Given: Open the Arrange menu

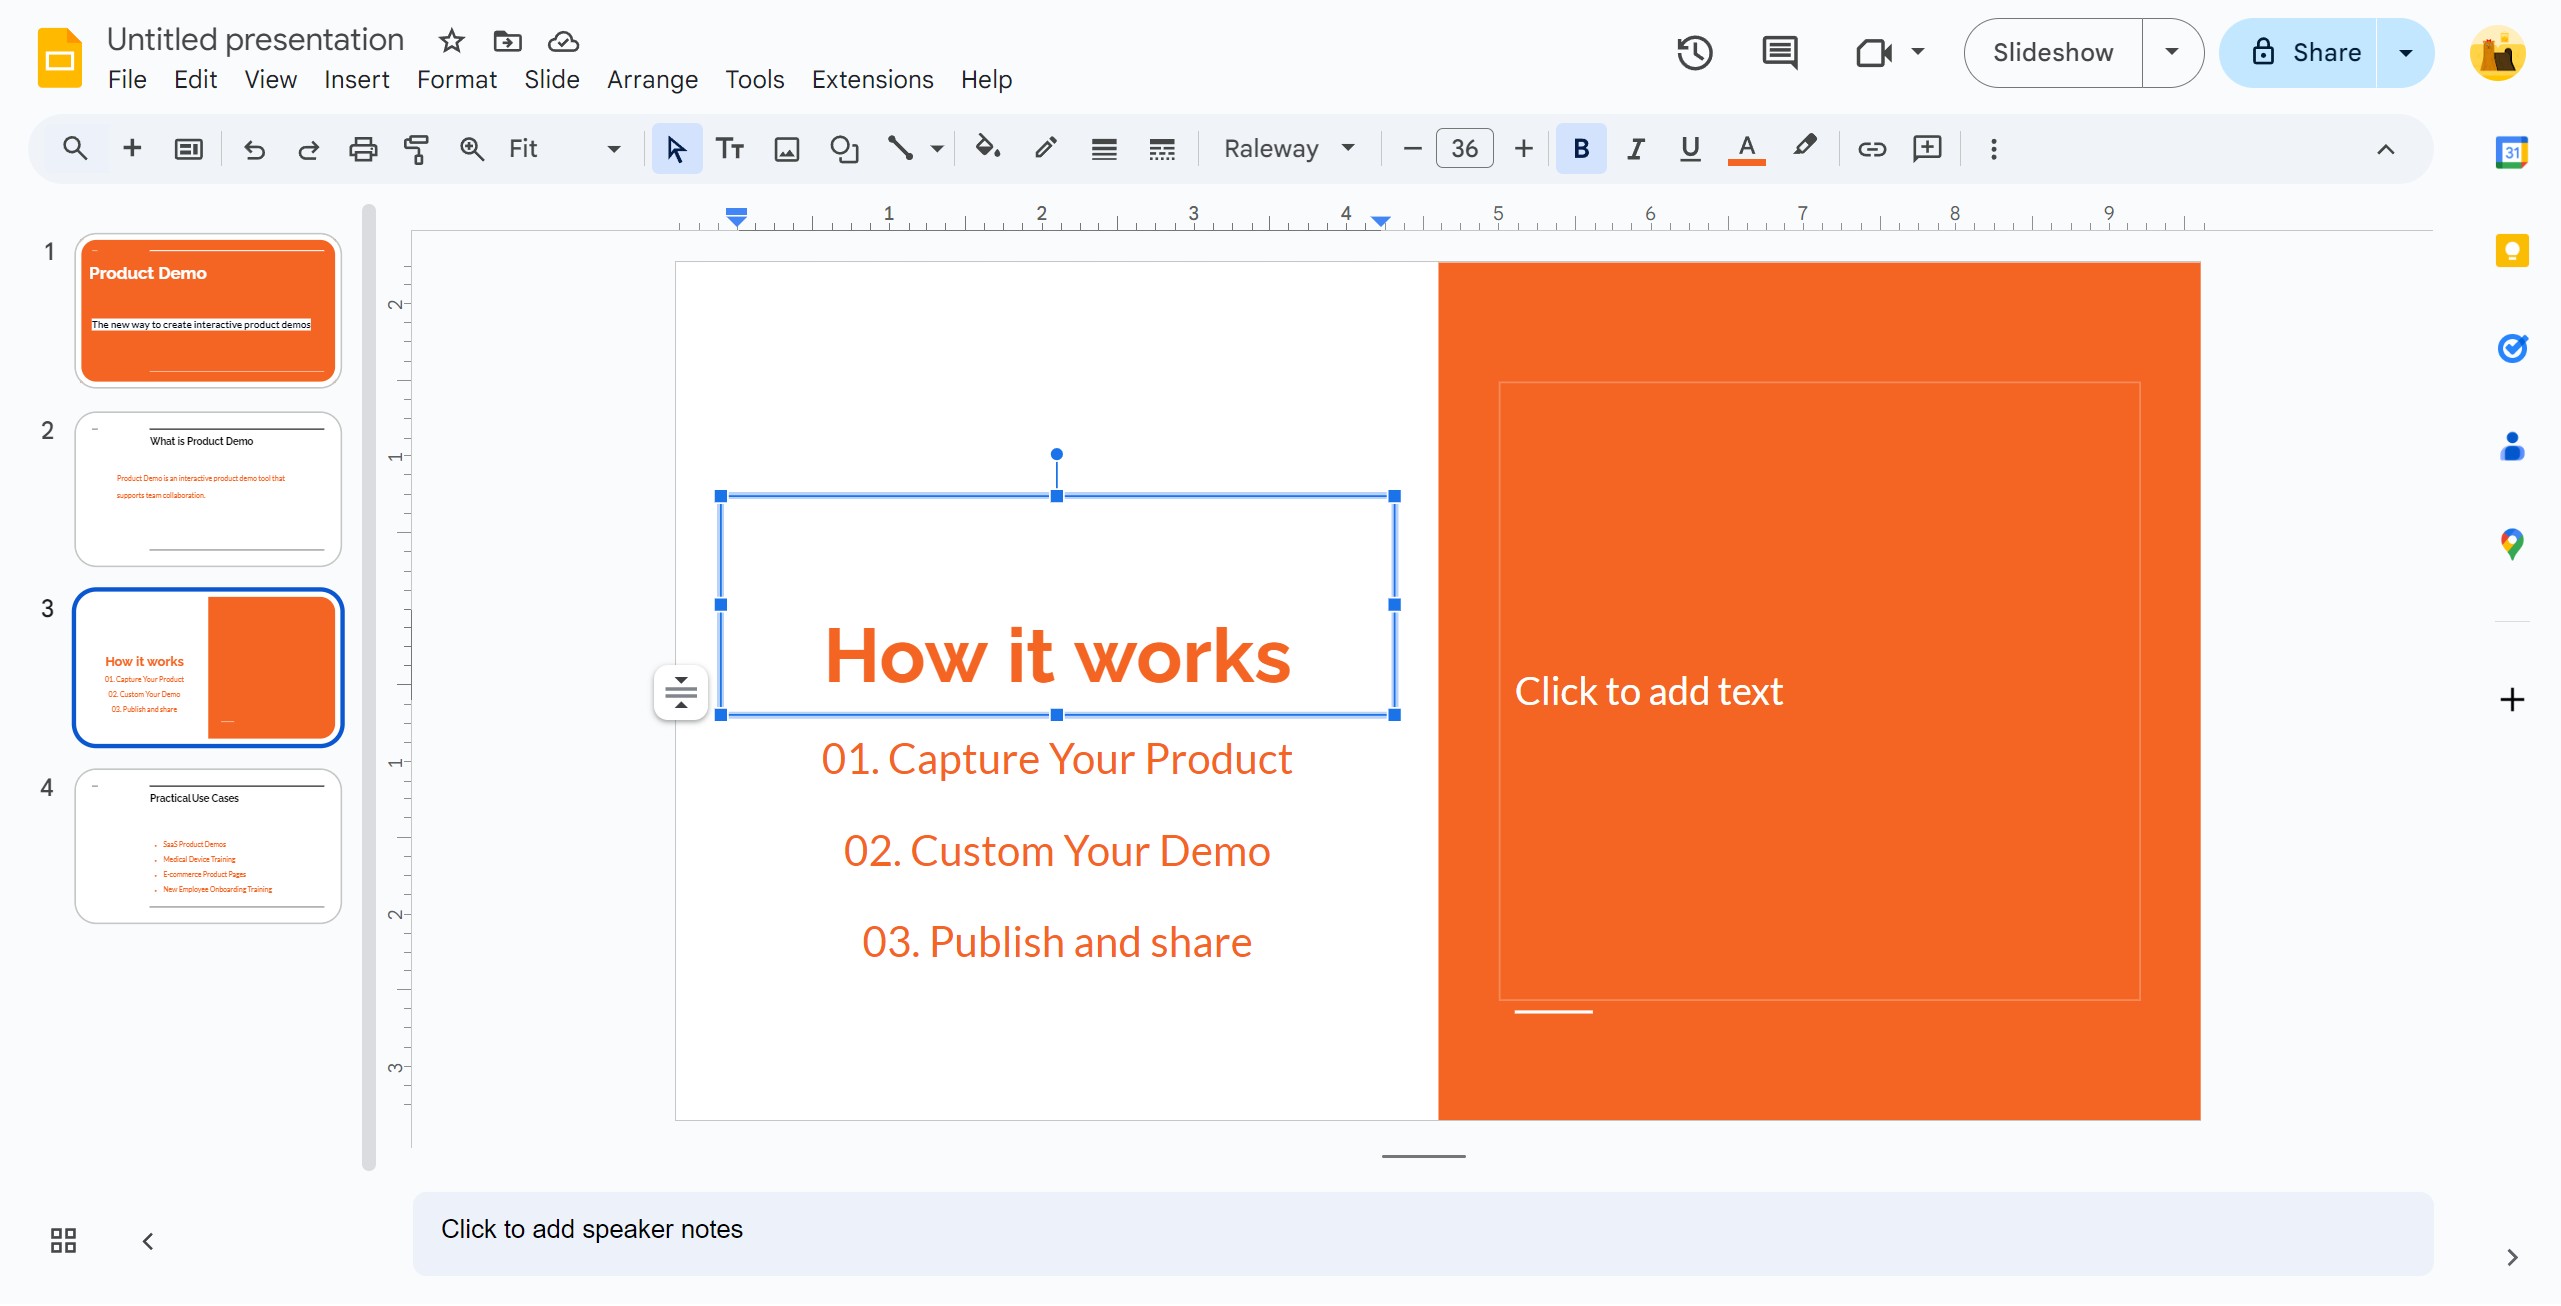Looking at the screenshot, I should click(x=652, y=79).
